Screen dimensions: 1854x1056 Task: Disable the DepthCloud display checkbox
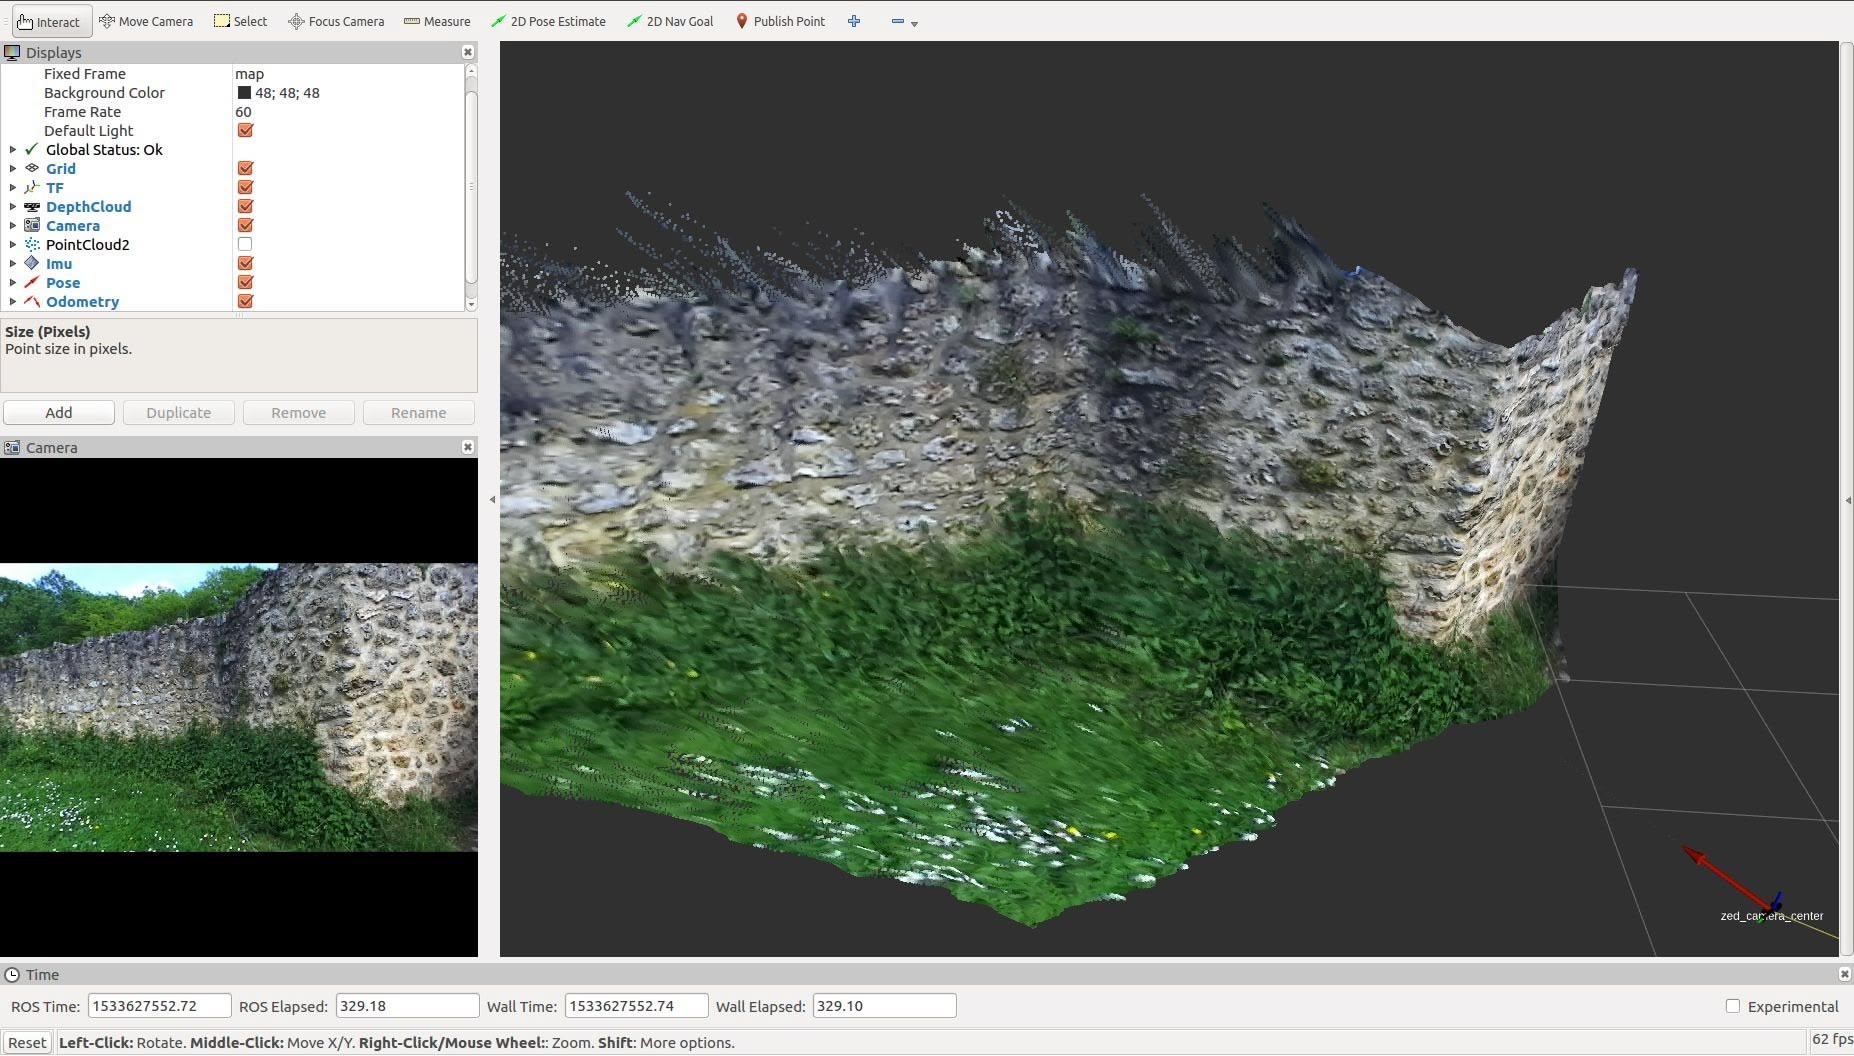point(245,206)
